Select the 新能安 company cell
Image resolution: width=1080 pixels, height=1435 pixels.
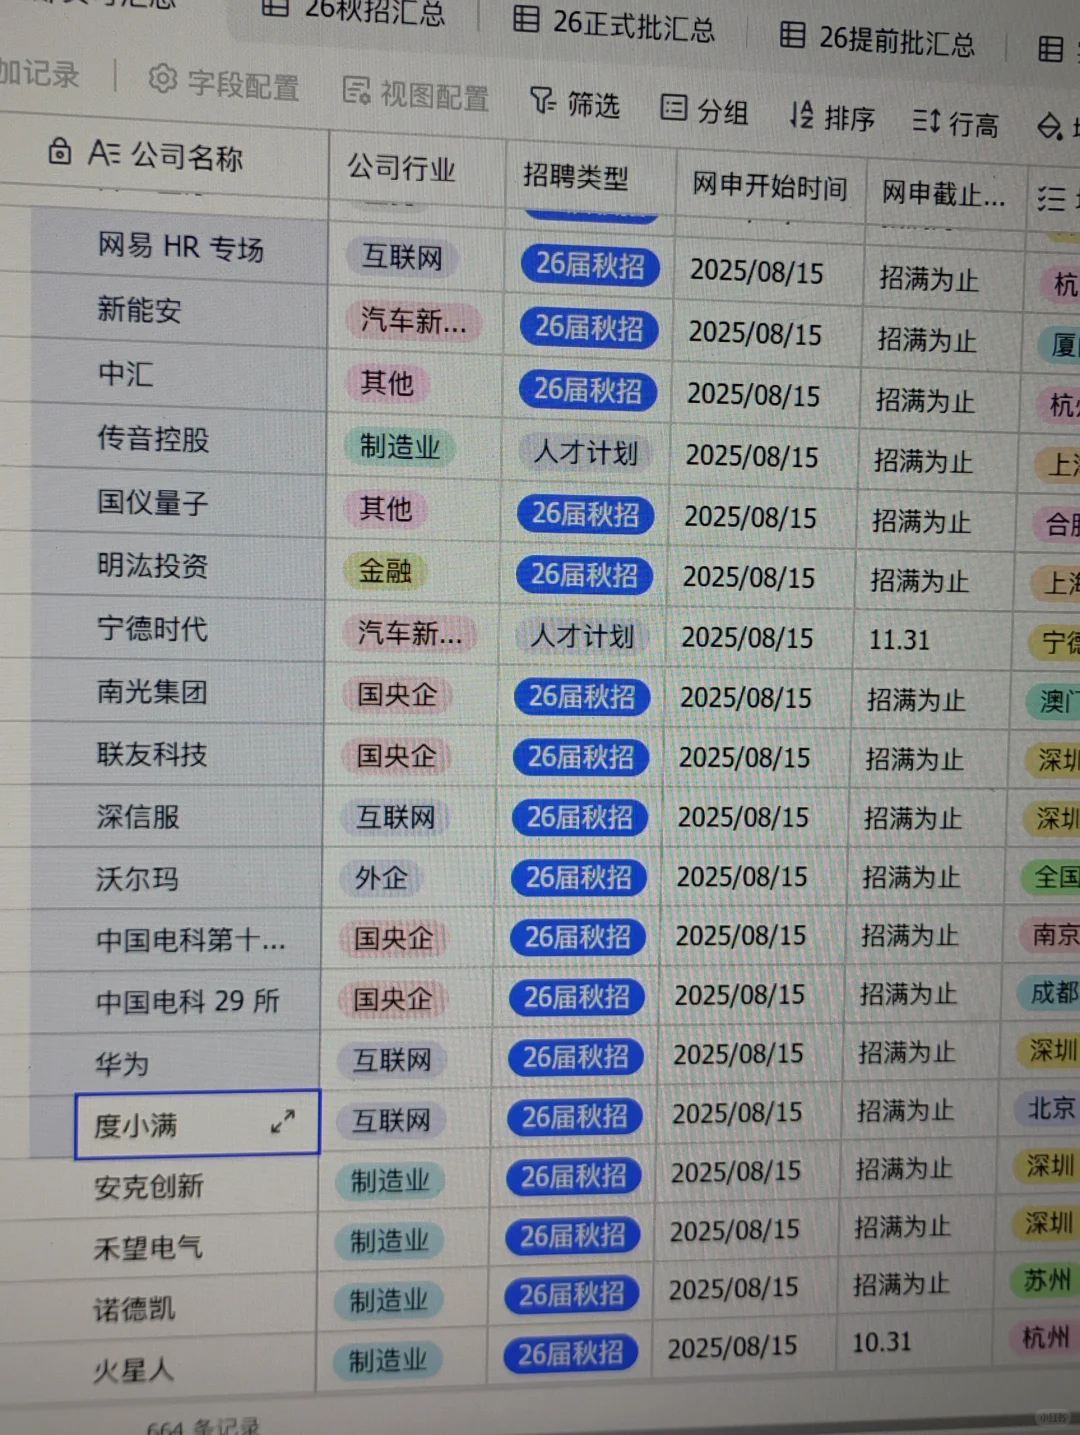[180, 311]
